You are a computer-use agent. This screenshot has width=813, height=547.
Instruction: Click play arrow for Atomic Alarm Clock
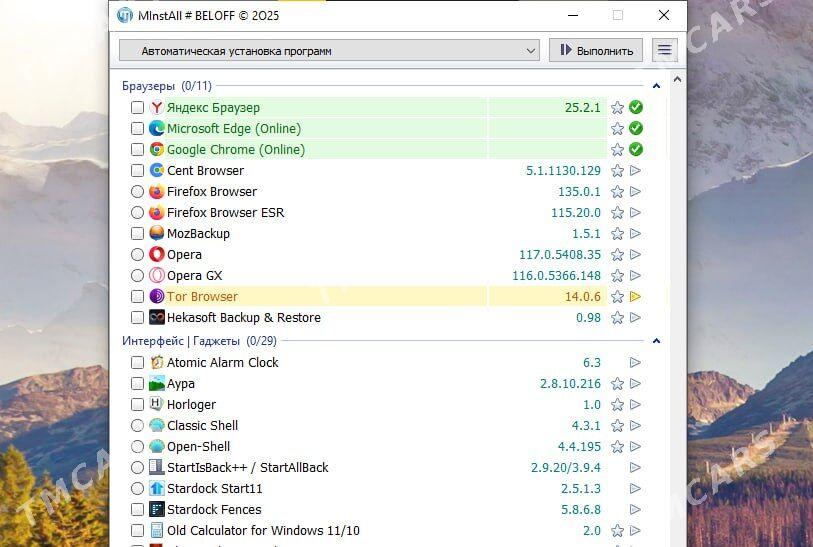(x=635, y=362)
